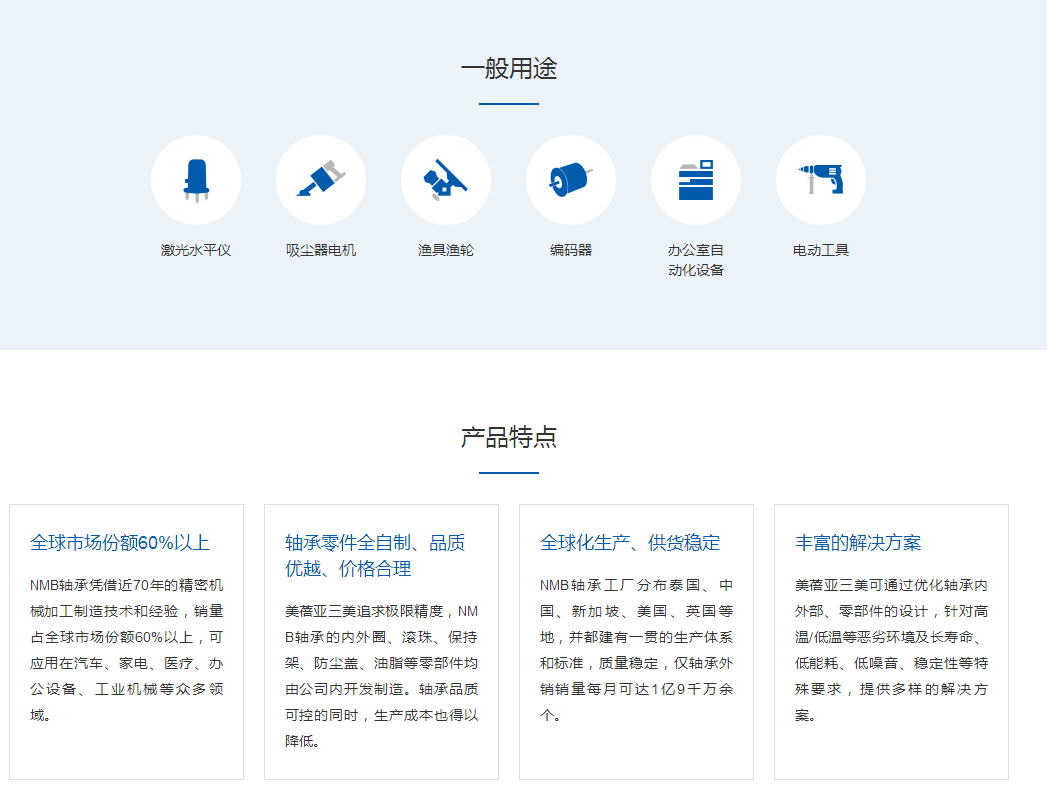Select the 吸尘器电机 label
The image size is (1047, 798).
[x=321, y=250]
